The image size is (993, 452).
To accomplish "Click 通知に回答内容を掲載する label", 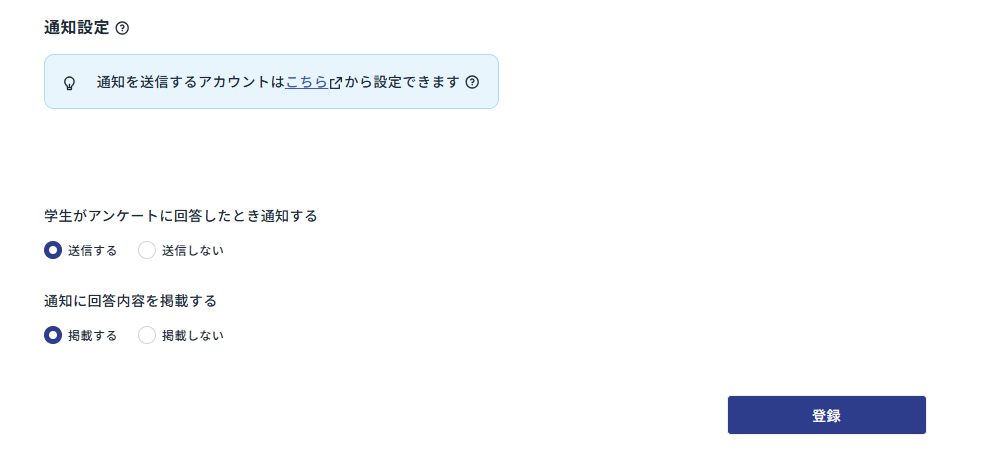I will click(130, 301).
